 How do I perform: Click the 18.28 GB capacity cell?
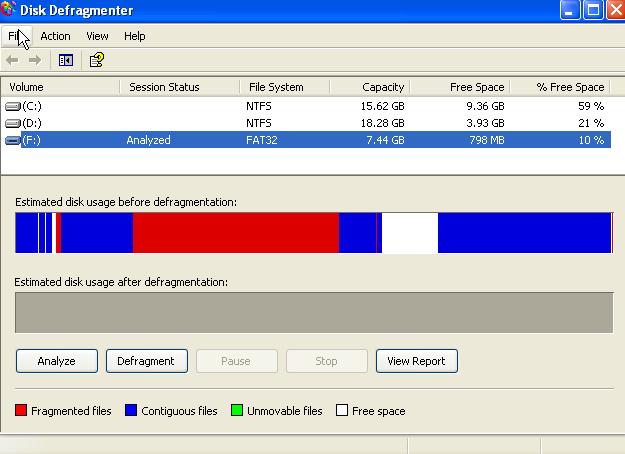point(383,124)
